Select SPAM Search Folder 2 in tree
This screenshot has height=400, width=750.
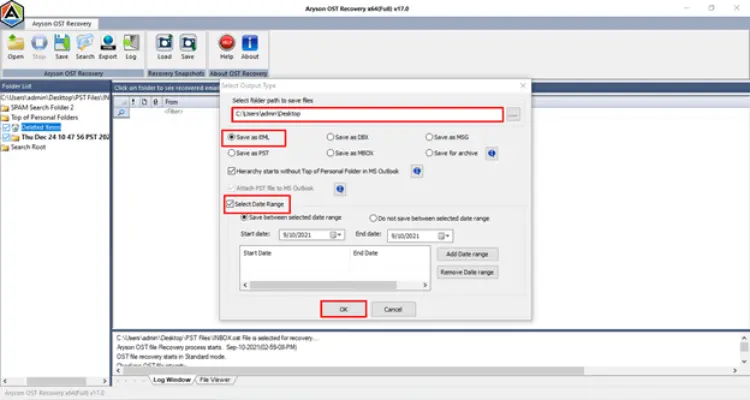point(42,108)
